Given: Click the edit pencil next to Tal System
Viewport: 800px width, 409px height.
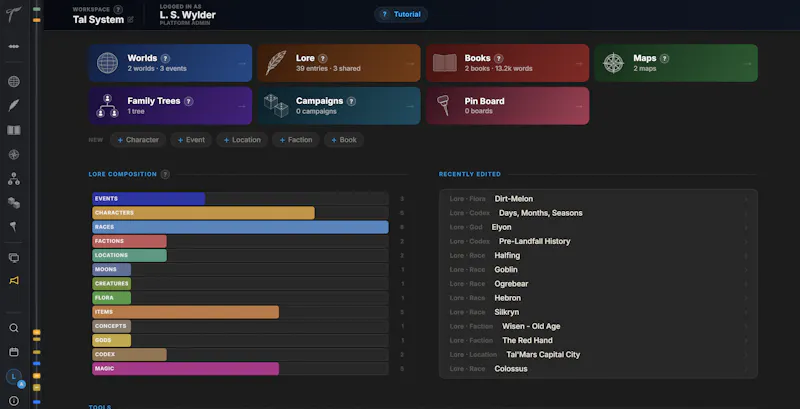Looking at the screenshot, I should 131,19.
